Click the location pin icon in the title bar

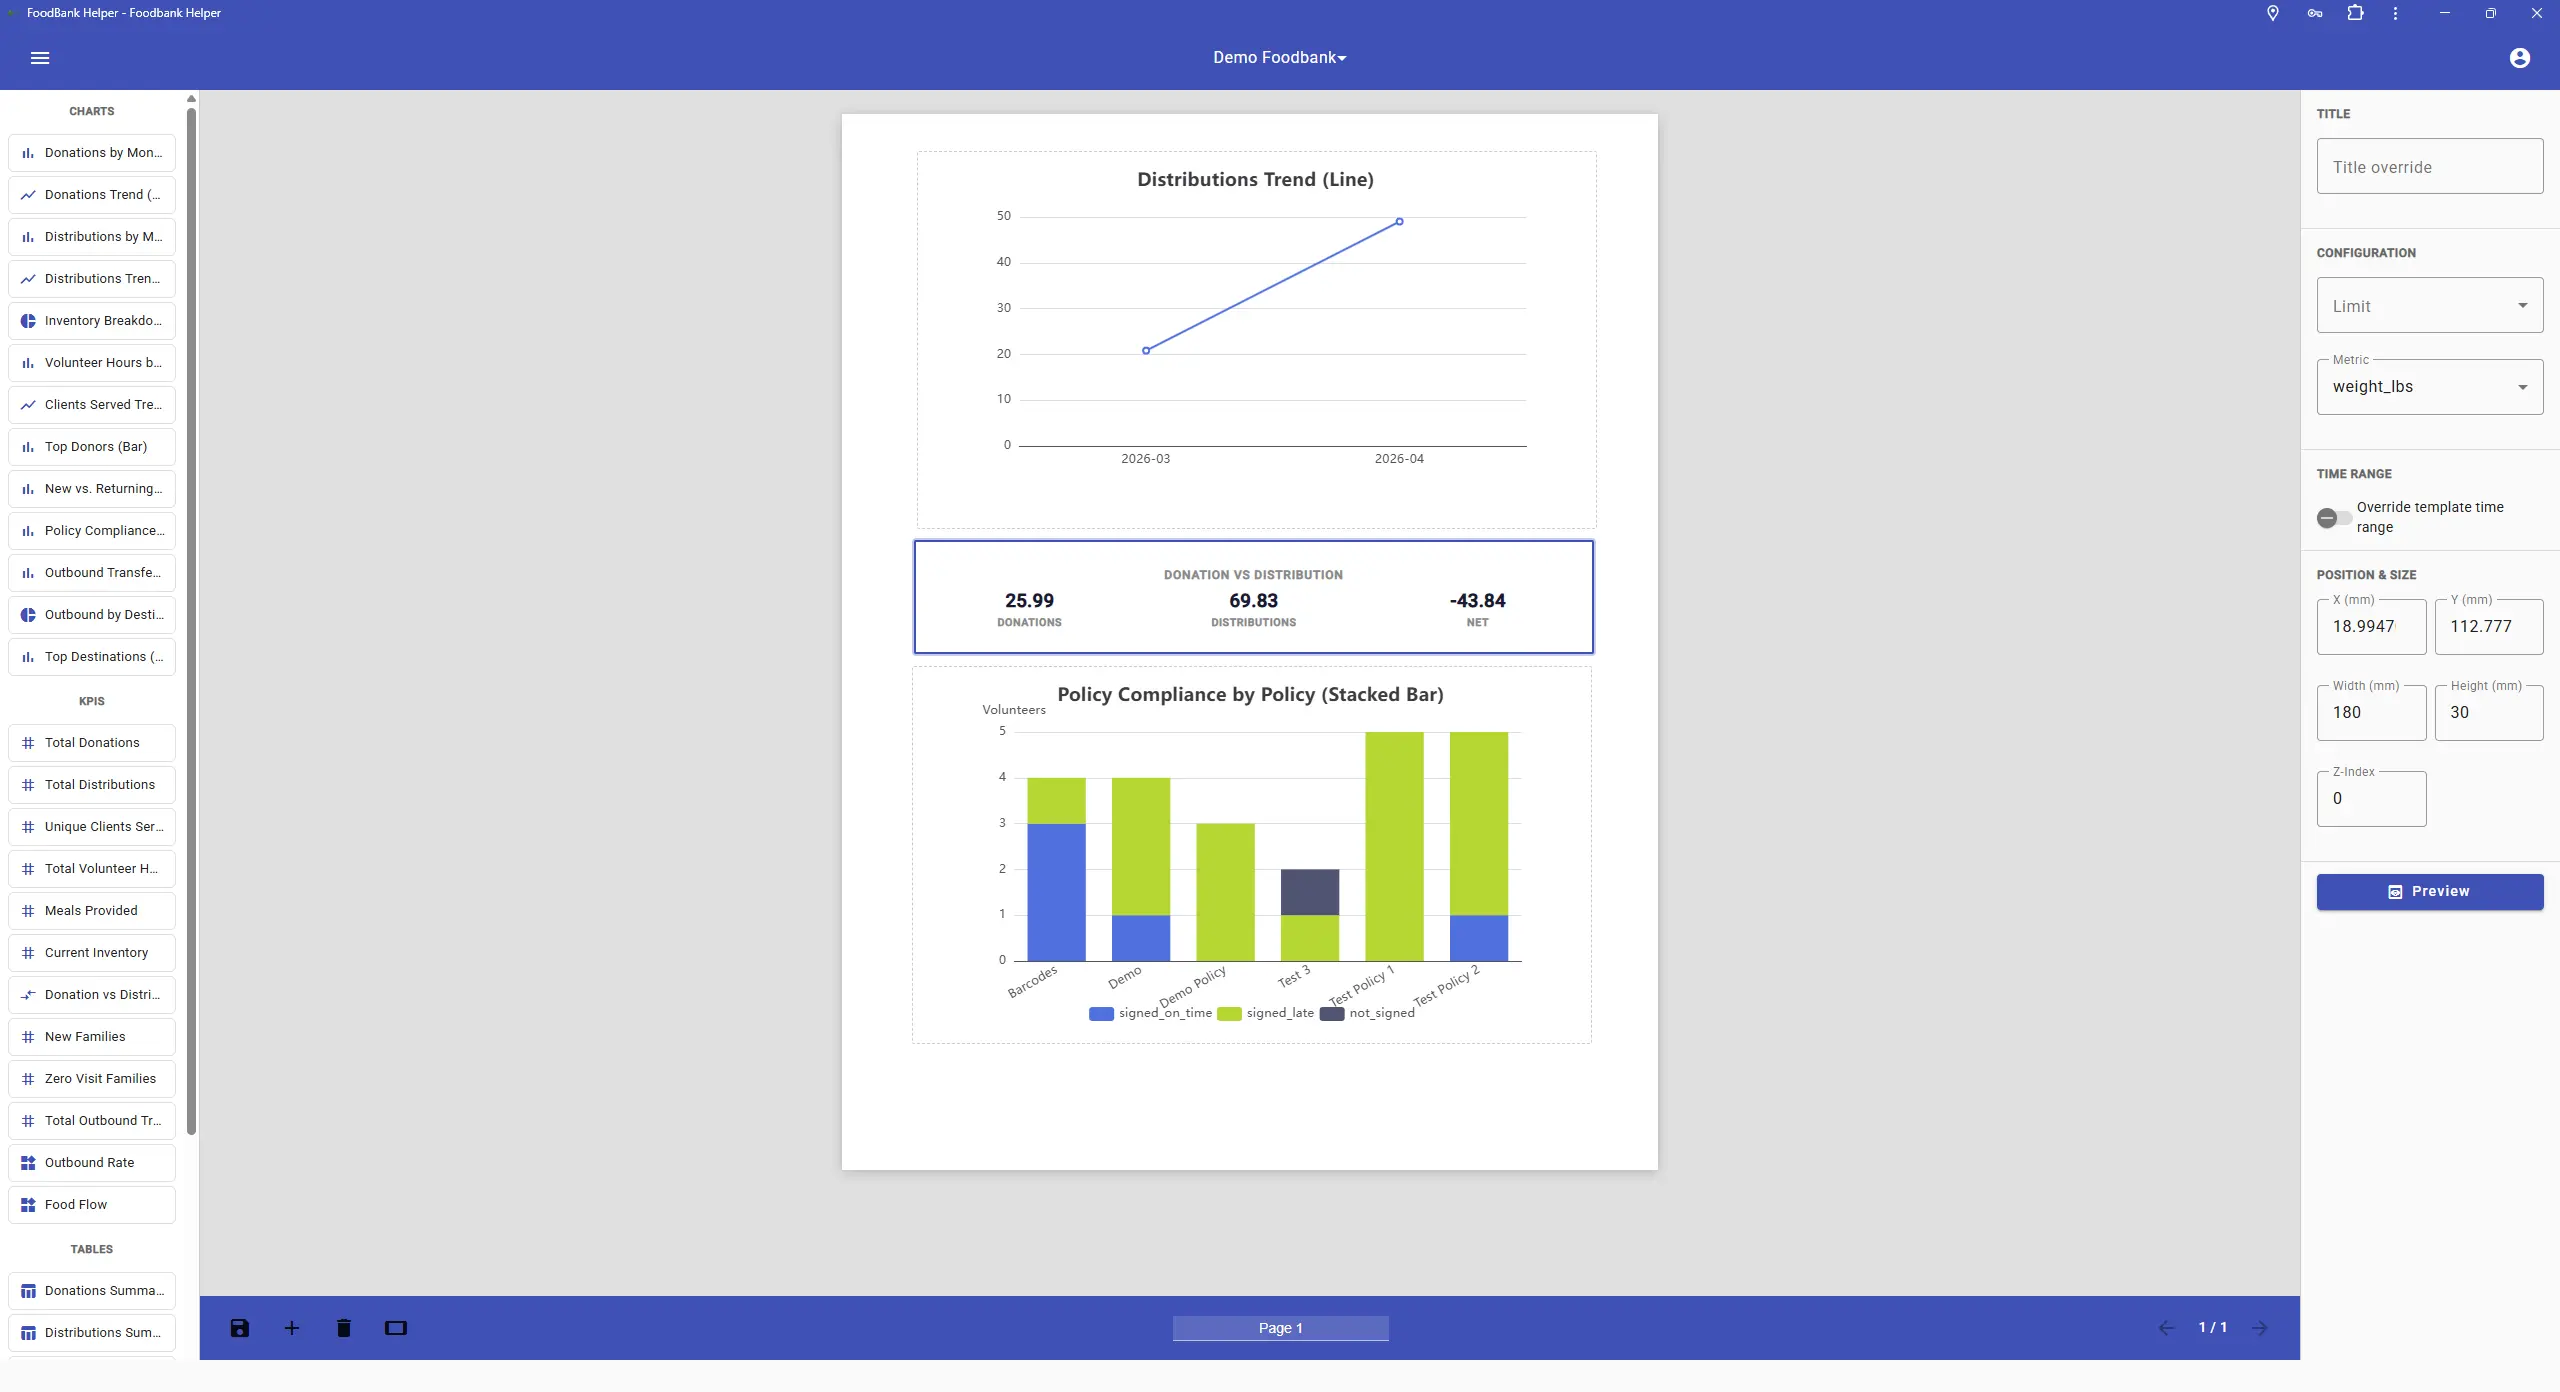[x=2271, y=12]
